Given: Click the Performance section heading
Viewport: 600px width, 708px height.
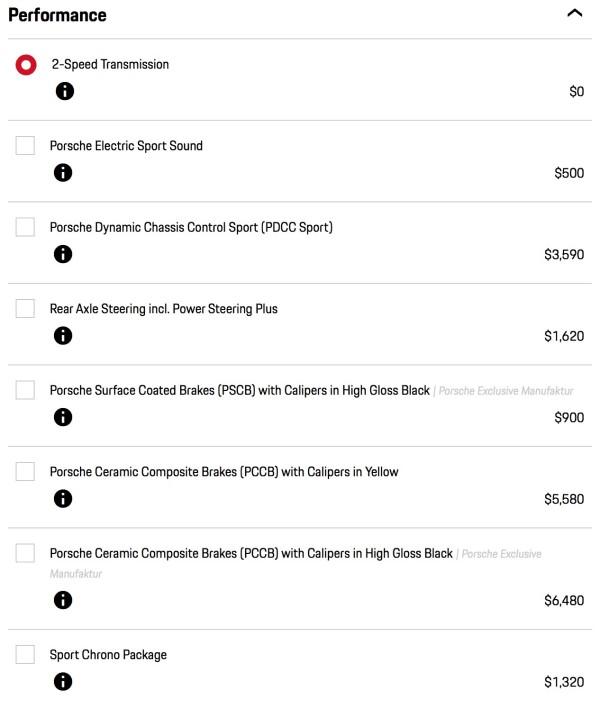Looking at the screenshot, I should [57, 15].
